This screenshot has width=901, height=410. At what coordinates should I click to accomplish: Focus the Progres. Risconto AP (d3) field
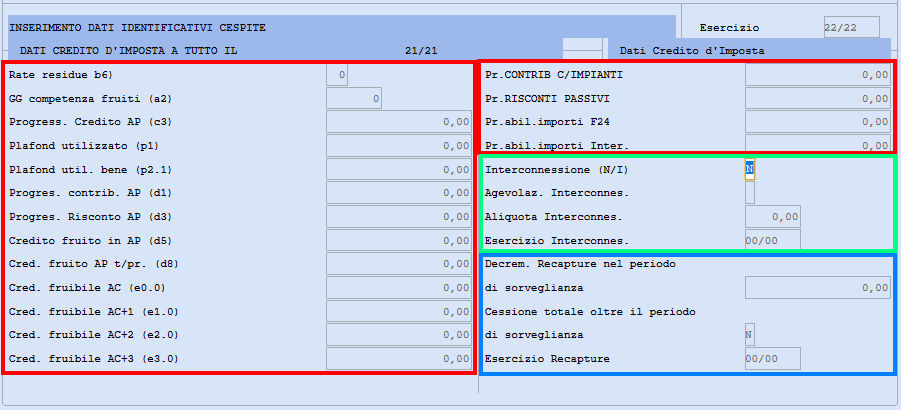[399, 216]
